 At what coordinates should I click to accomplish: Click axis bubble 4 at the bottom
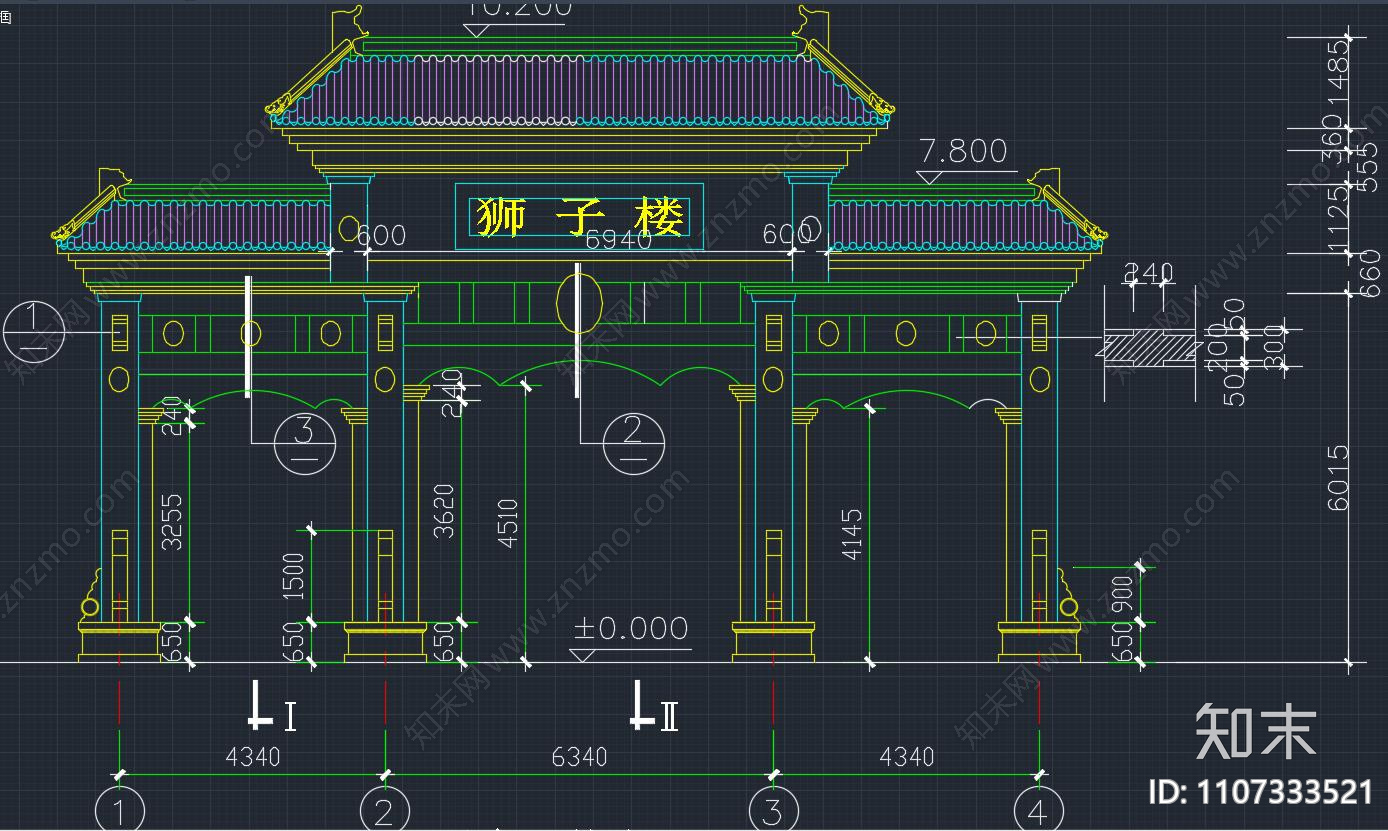(x=1039, y=810)
